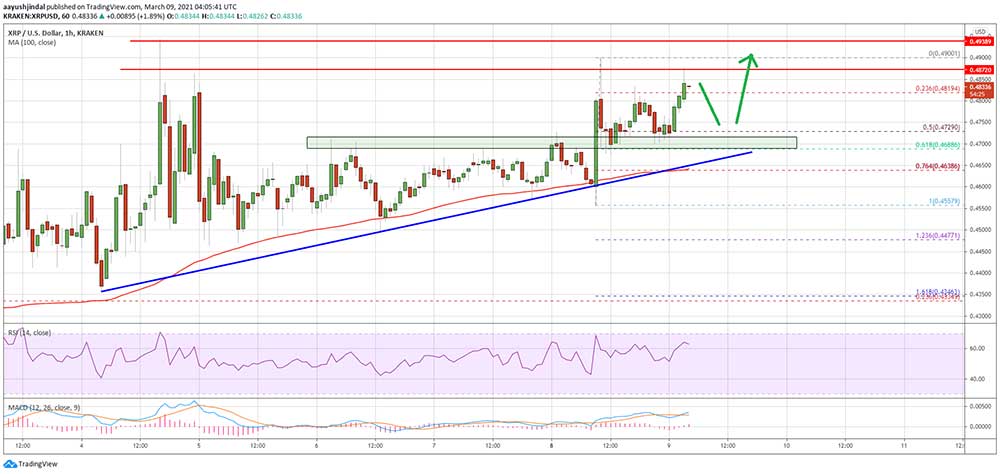Viewport: 1000px width, 474px height.
Task: Select the 1.236(0.44771) Fibonacci level label
Action: pyautogui.click(x=938, y=236)
